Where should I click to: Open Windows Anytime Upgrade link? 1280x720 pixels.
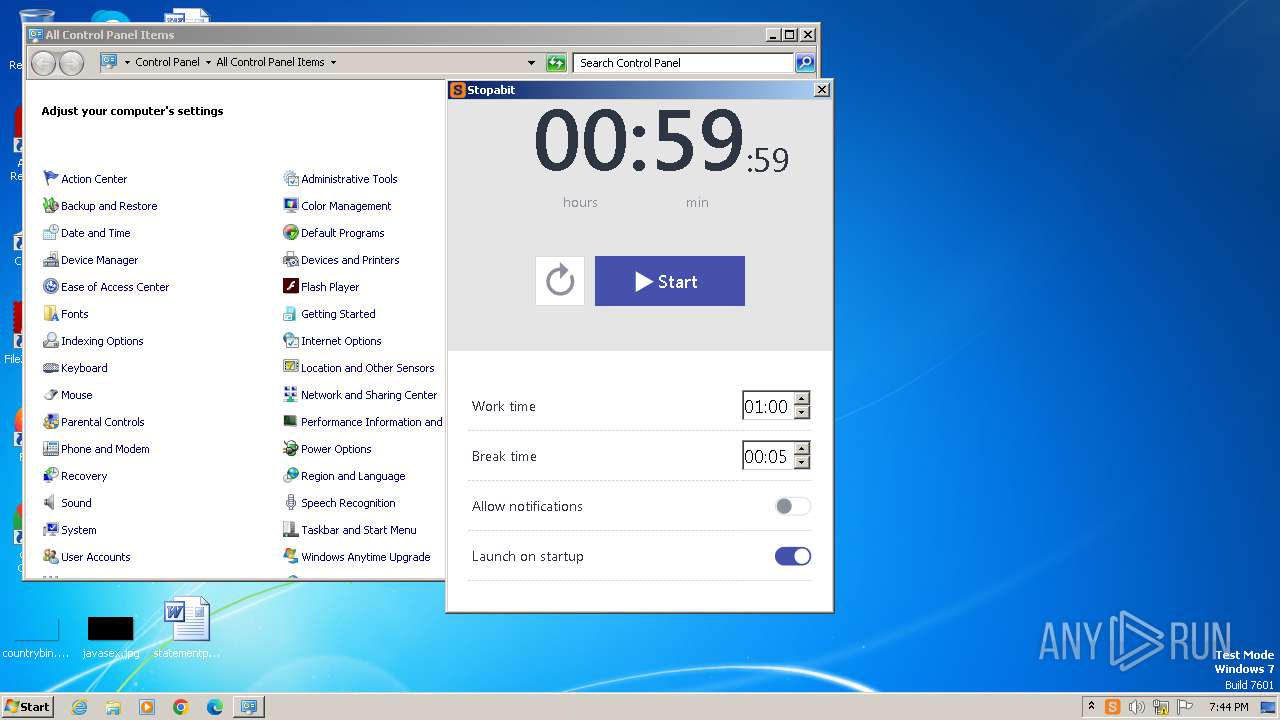pos(365,557)
